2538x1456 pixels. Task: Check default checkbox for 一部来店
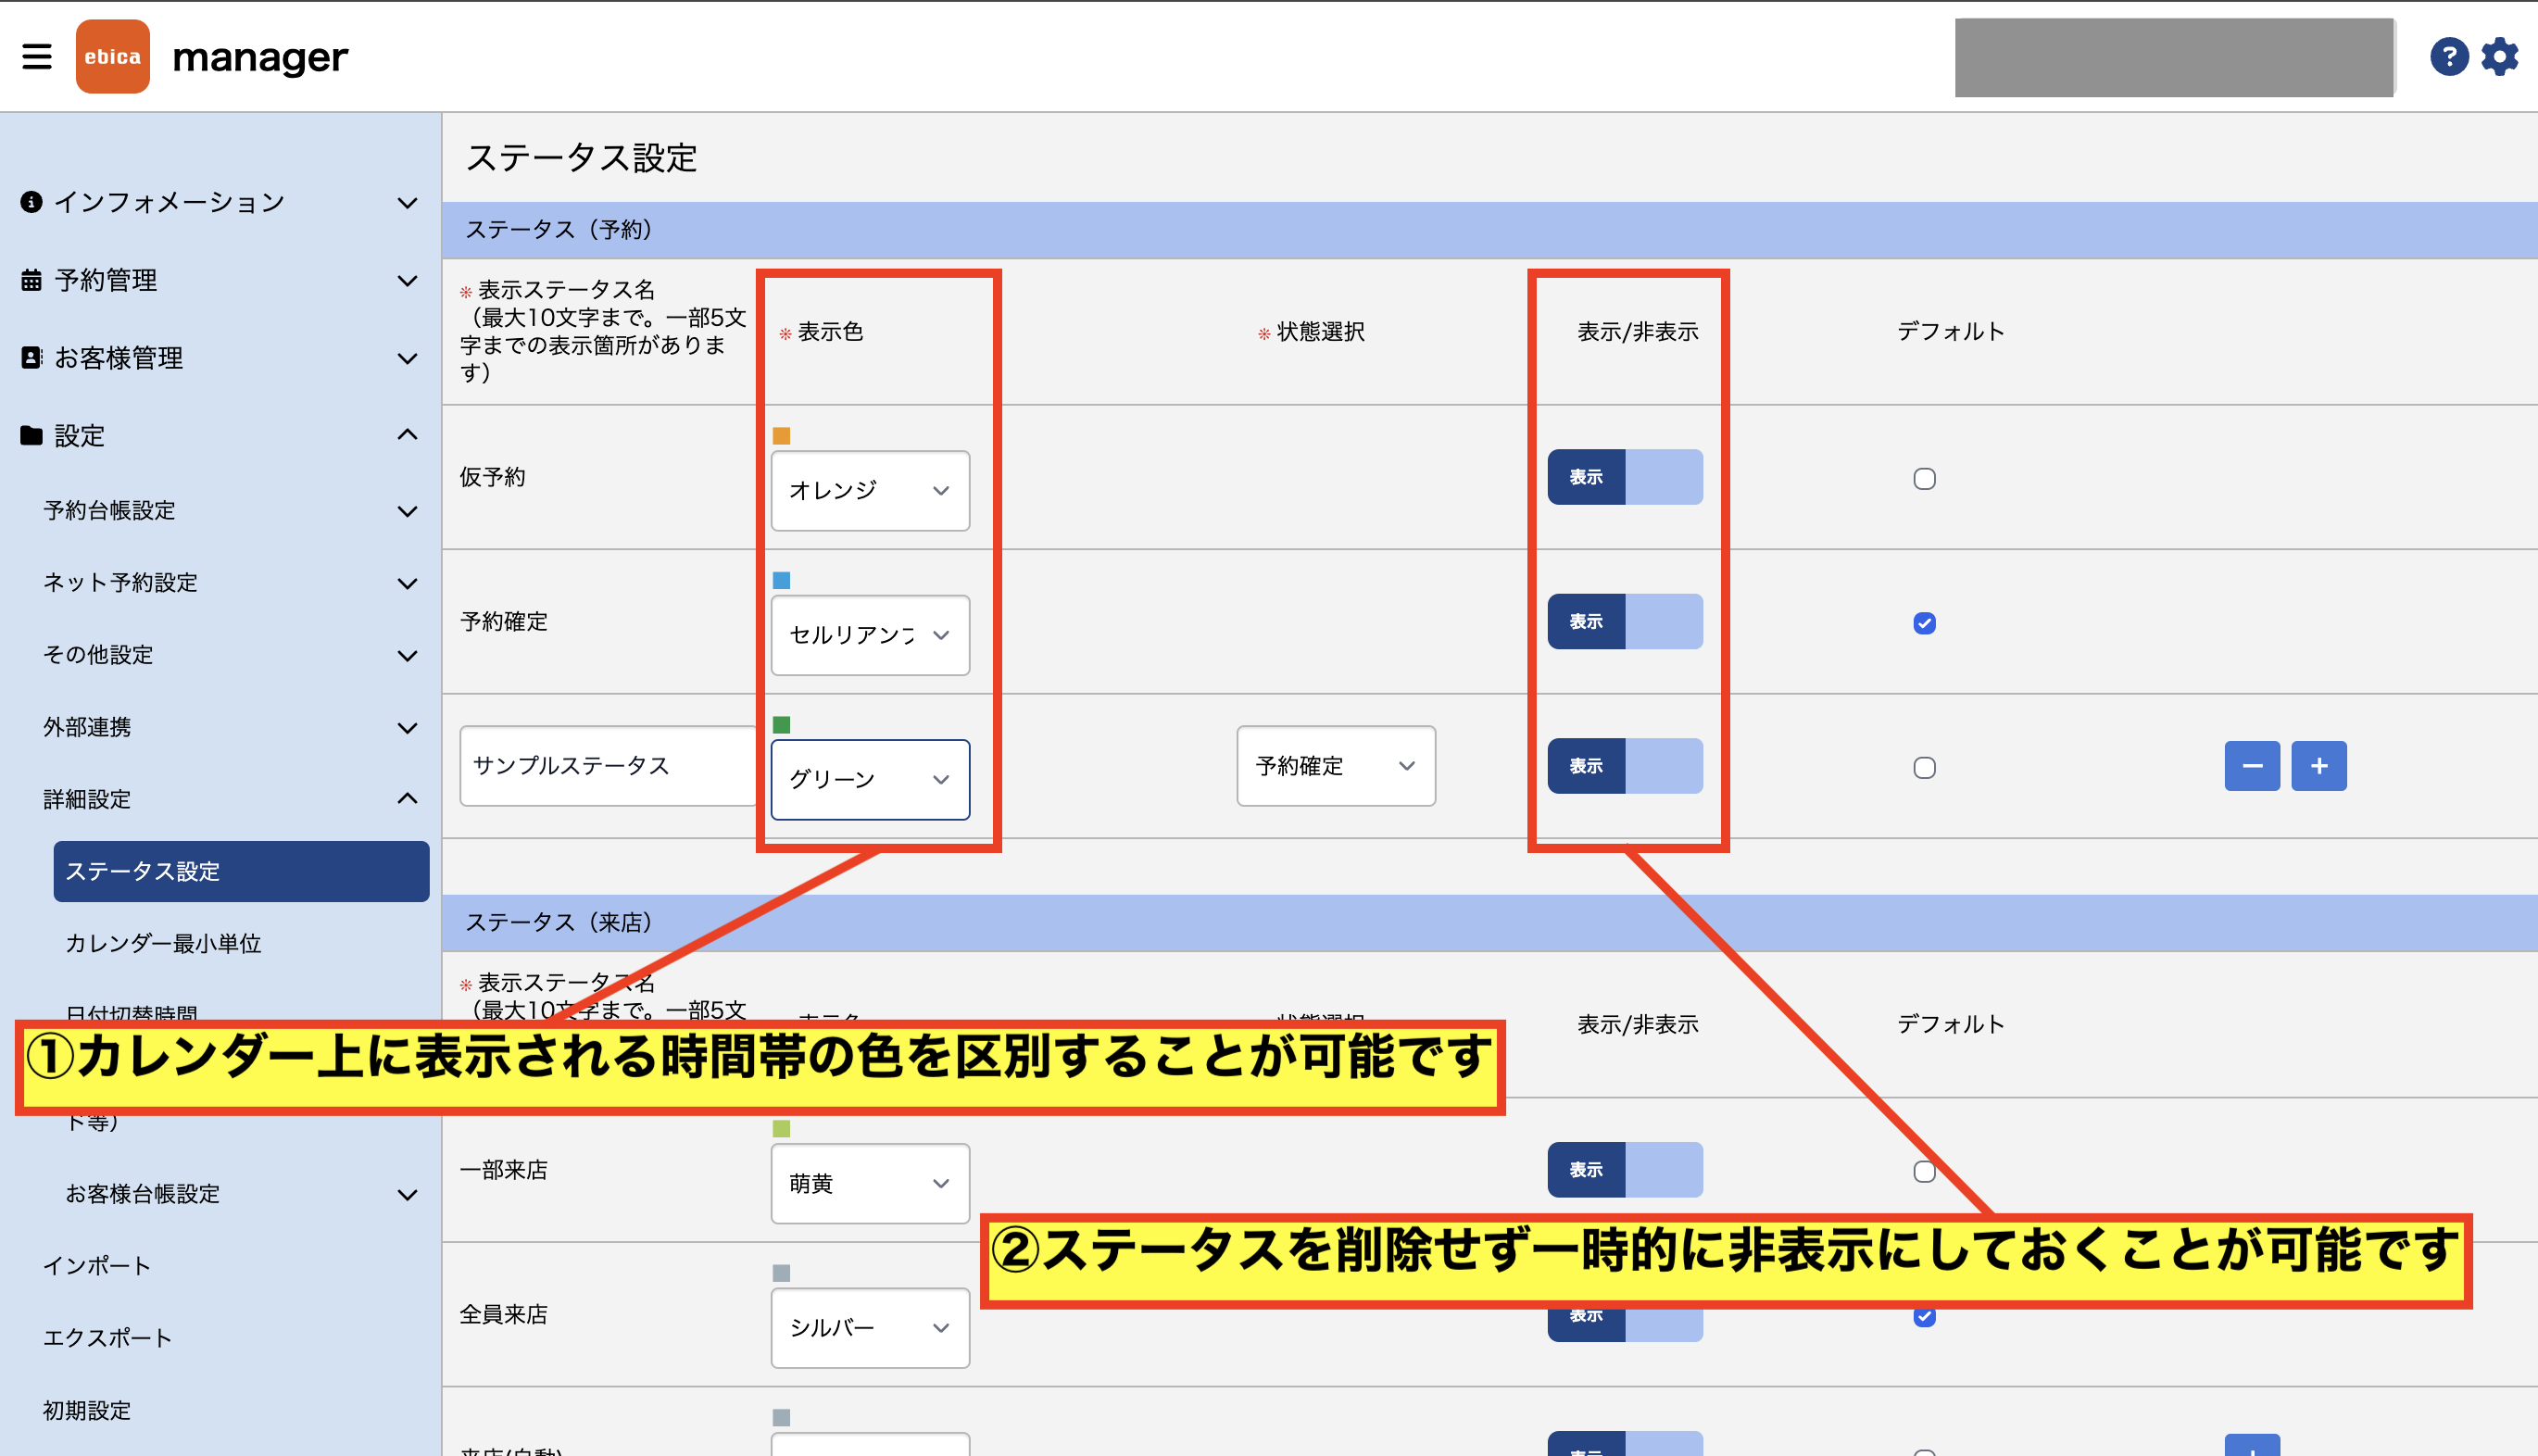[1924, 1172]
